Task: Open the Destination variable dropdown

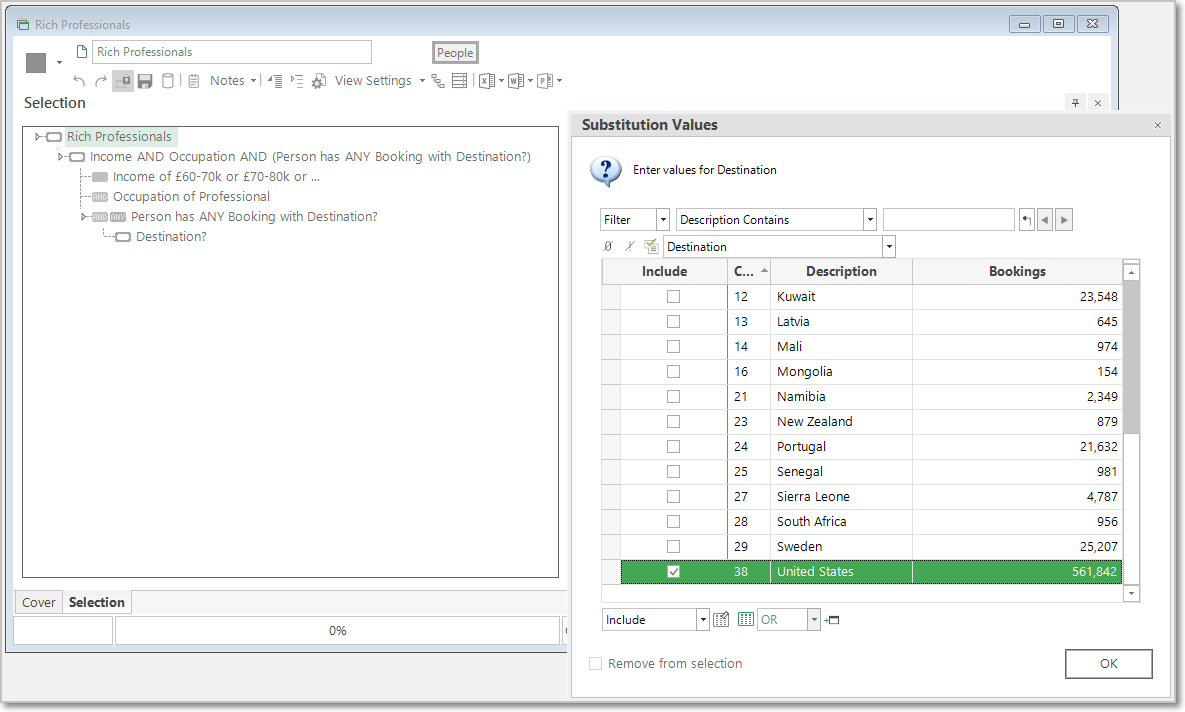Action: [x=889, y=246]
